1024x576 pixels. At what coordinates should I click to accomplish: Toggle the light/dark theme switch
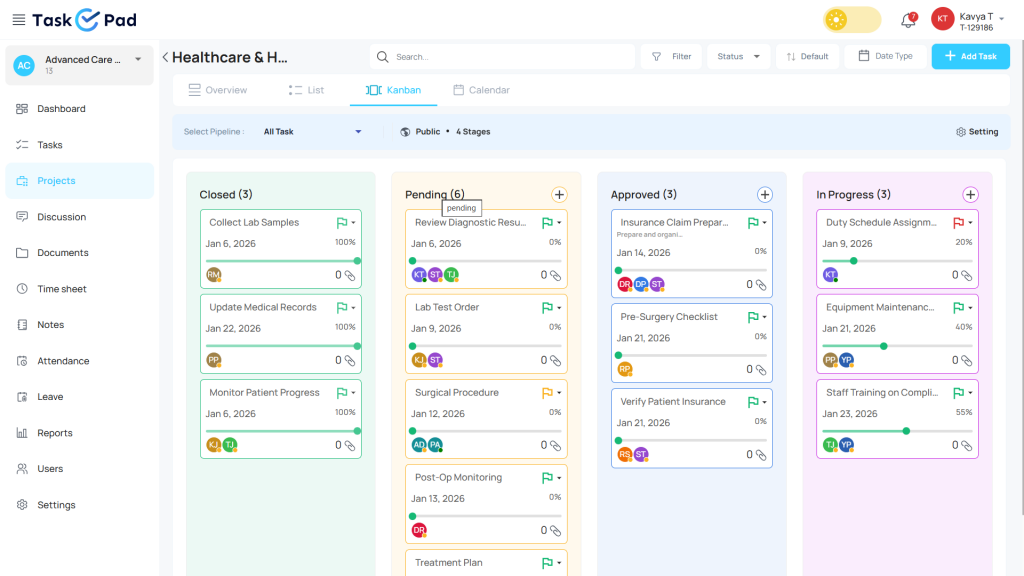point(852,20)
